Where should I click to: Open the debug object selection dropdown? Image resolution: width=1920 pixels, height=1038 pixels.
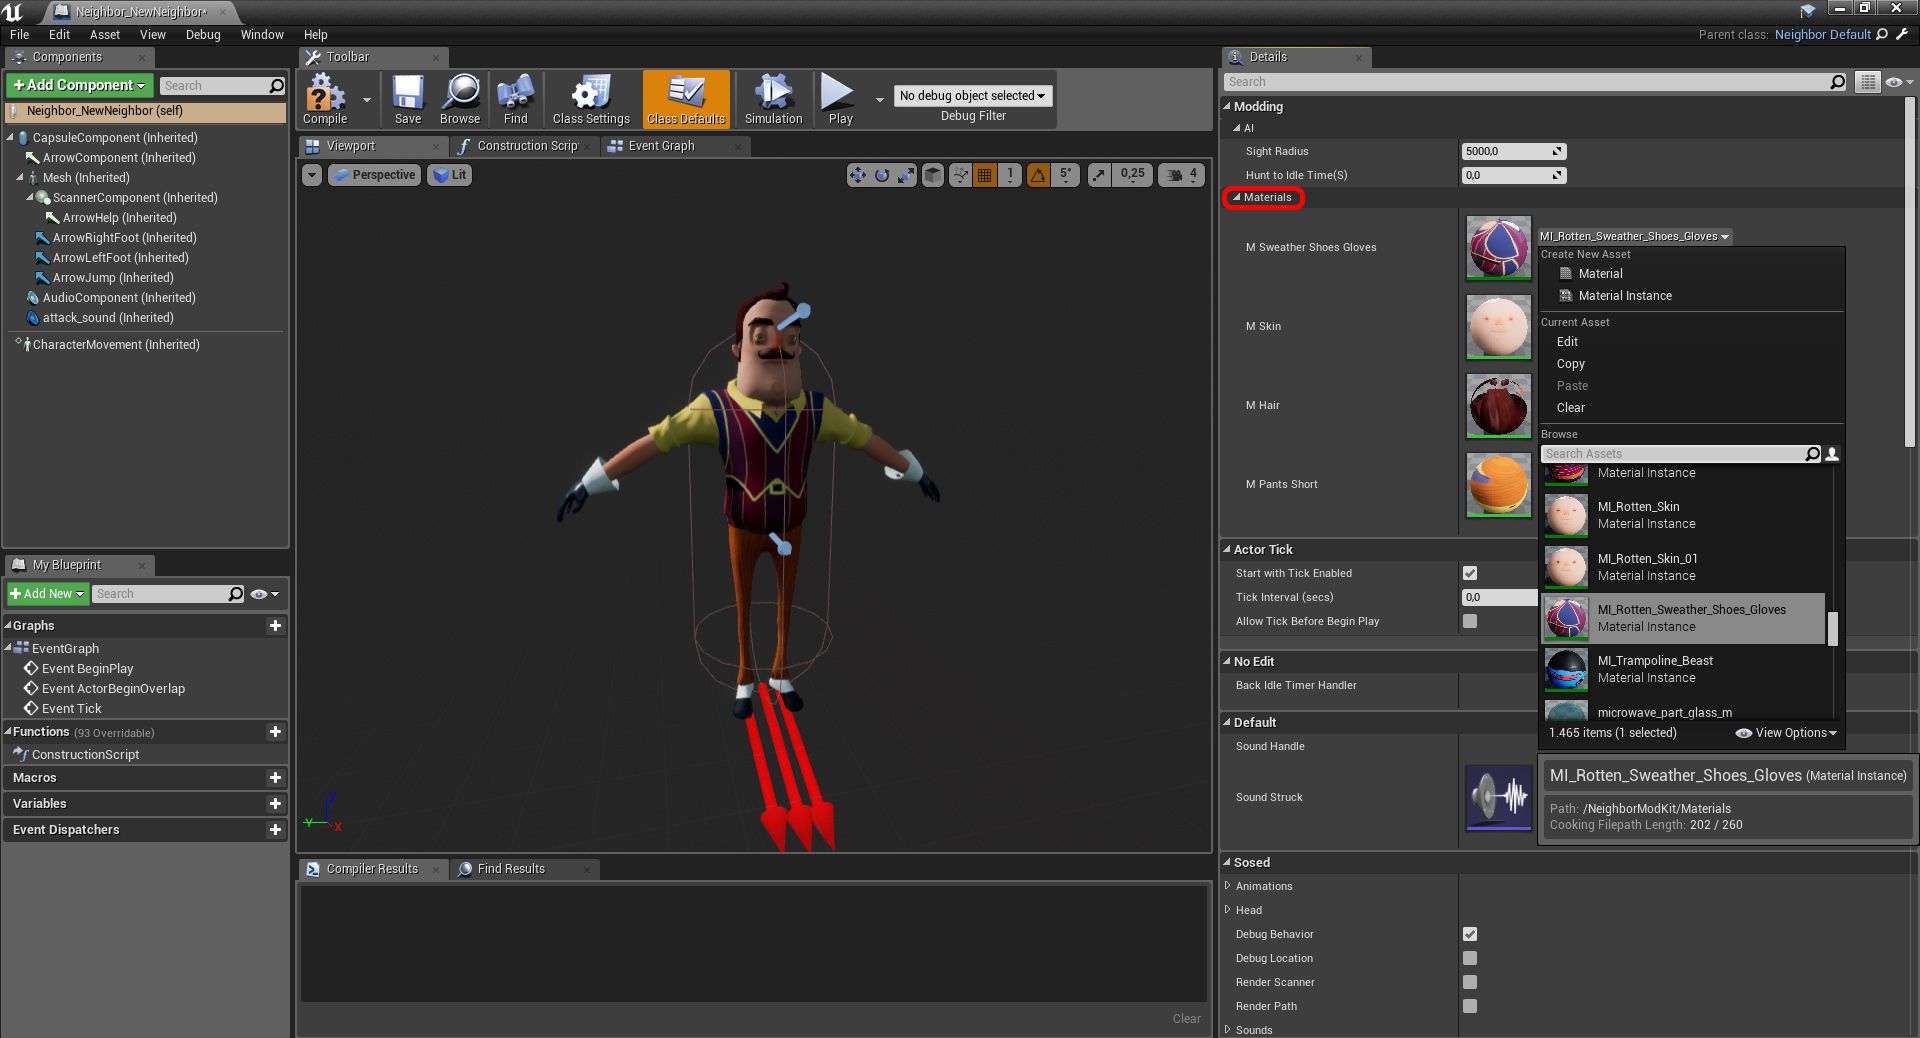click(972, 96)
